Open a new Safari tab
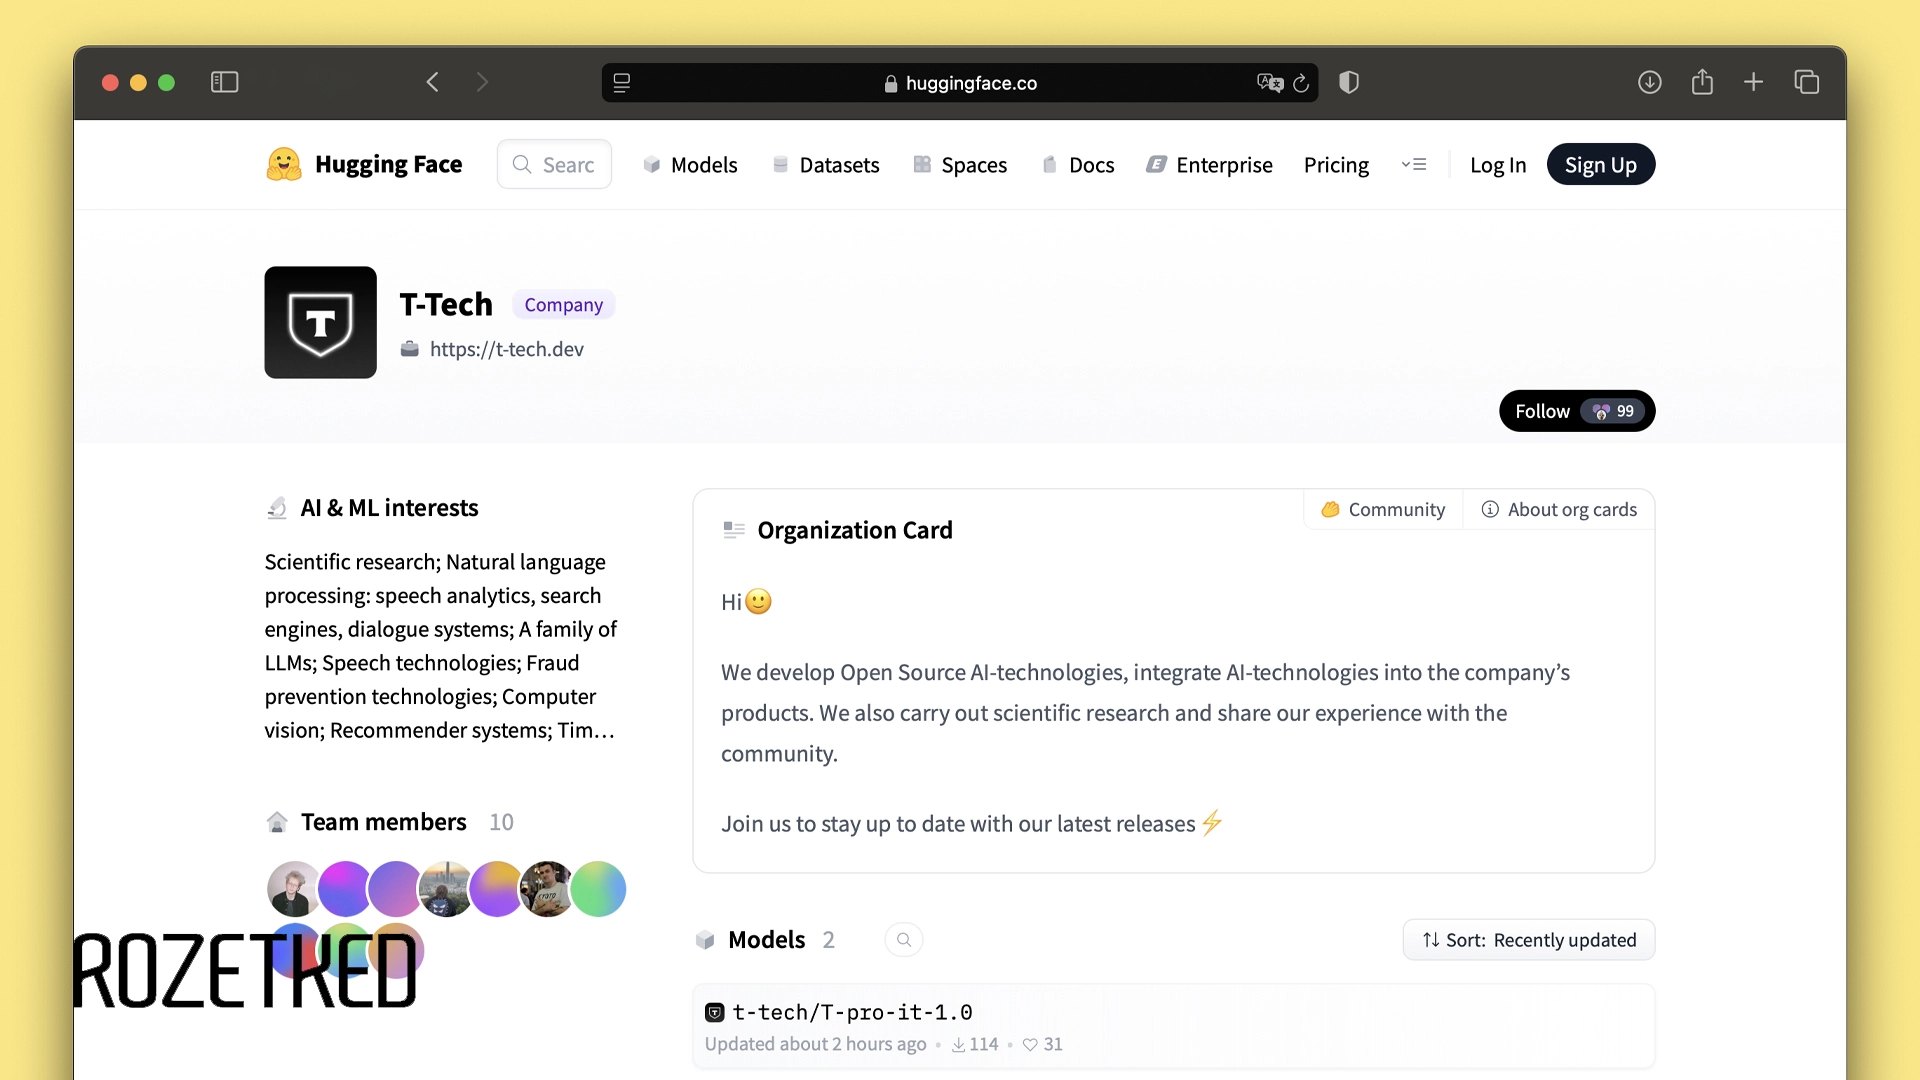The width and height of the screenshot is (1920, 1080). point(1753,82)
